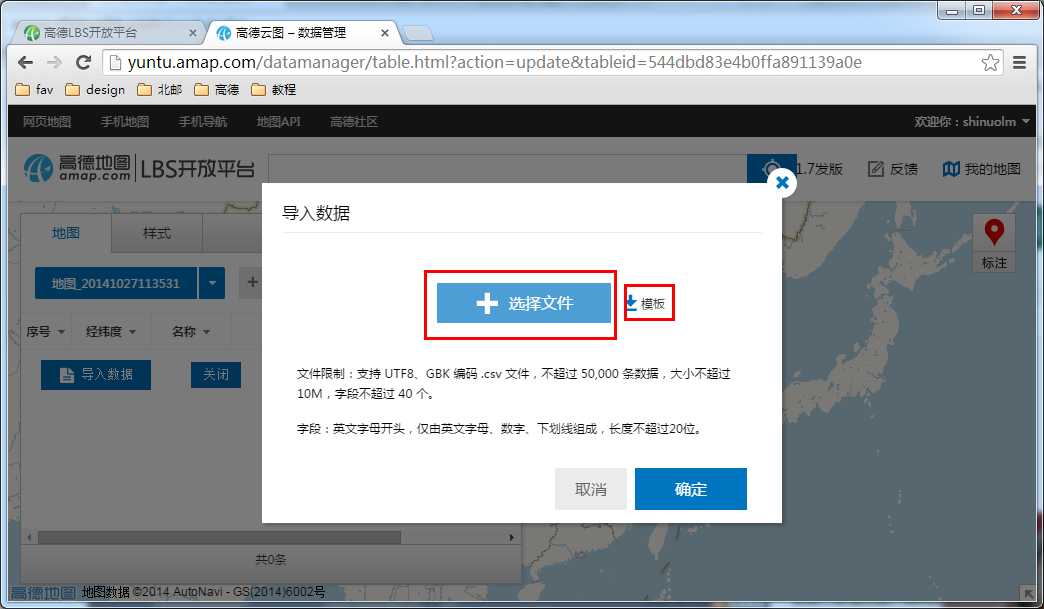Open 手机导航 in top navigation
1044x609 pixels.
(202, 121)
